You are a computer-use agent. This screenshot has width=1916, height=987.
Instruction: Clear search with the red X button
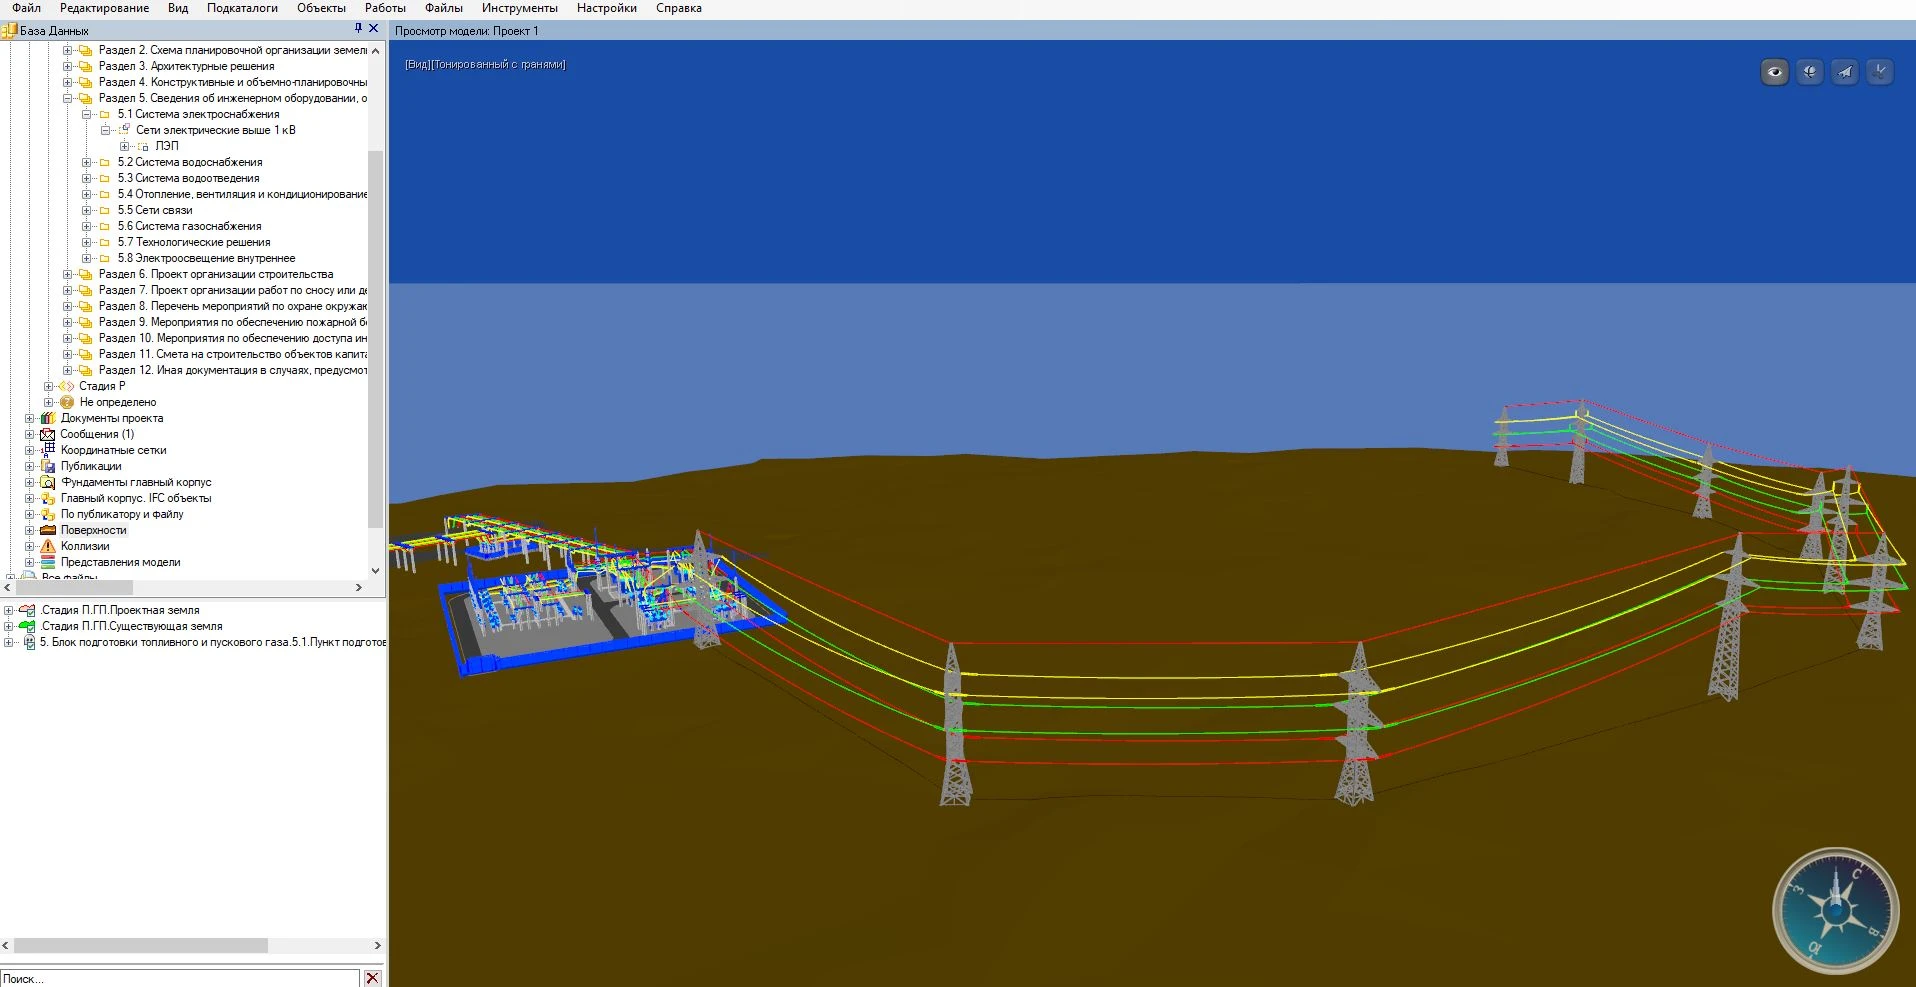(x=372, y=978)
